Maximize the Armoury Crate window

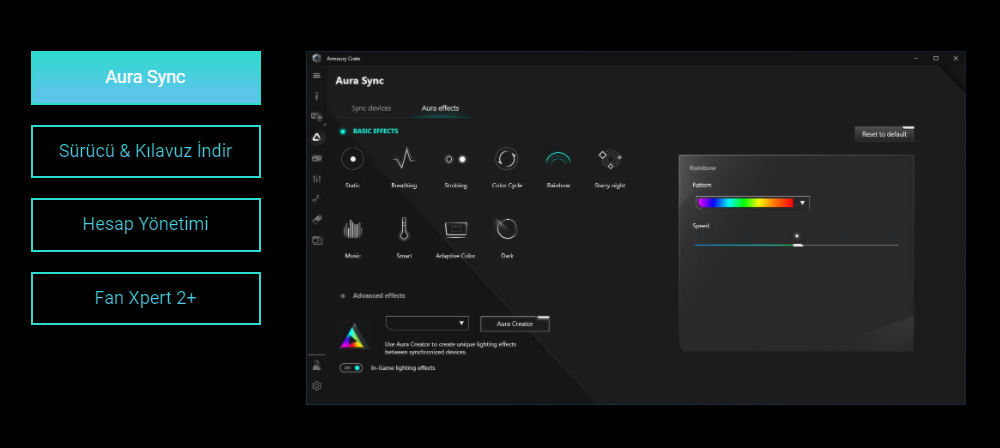(x=936, y=58)
